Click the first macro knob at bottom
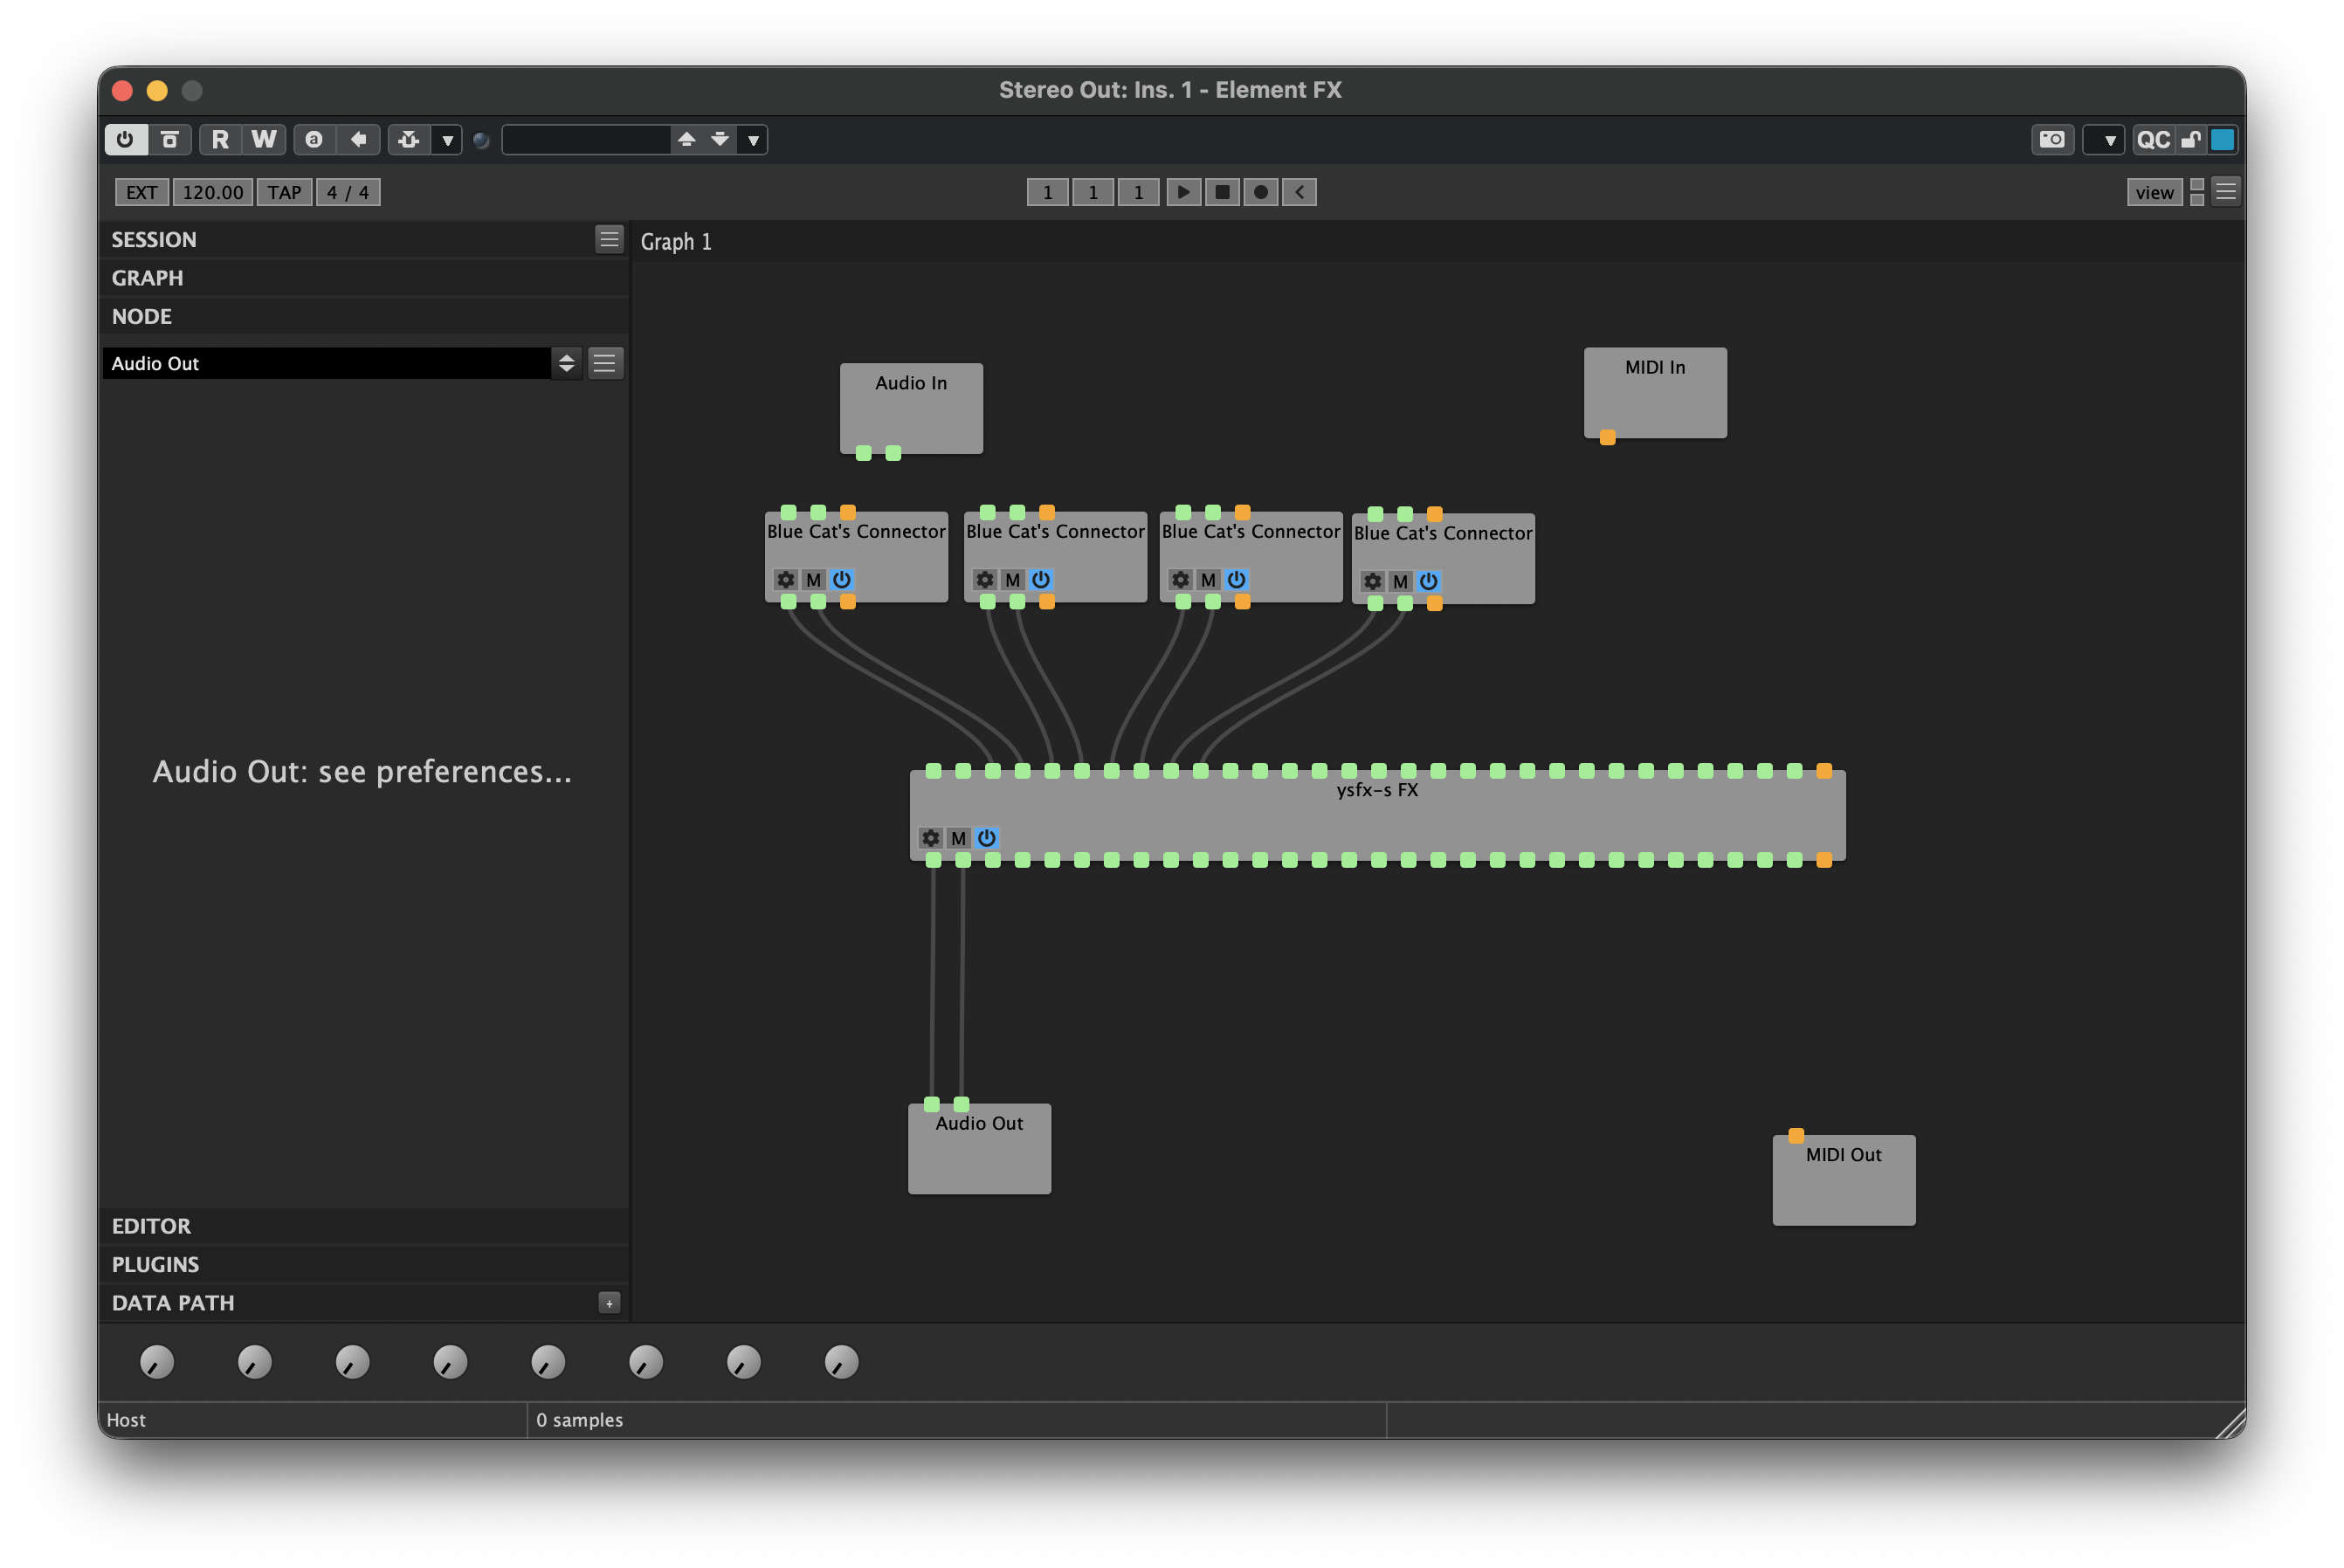This screenshot has width=2344, height=1568. [157, 1362]
